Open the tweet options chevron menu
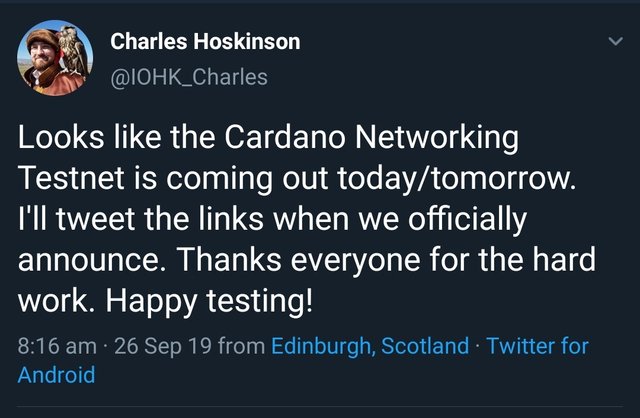The height and width of the screenshot is (418, 640). tap(614, 43)
